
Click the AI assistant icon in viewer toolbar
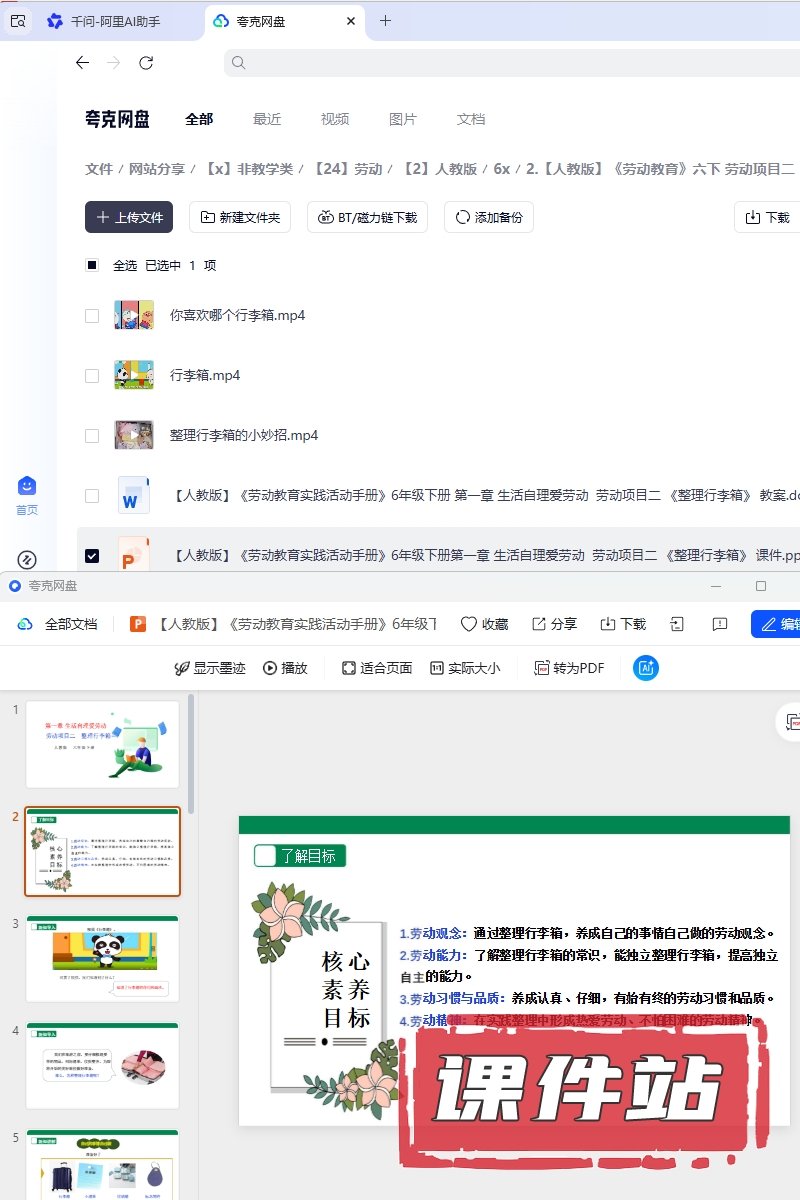pyautogui.click(x=646, y=668)
